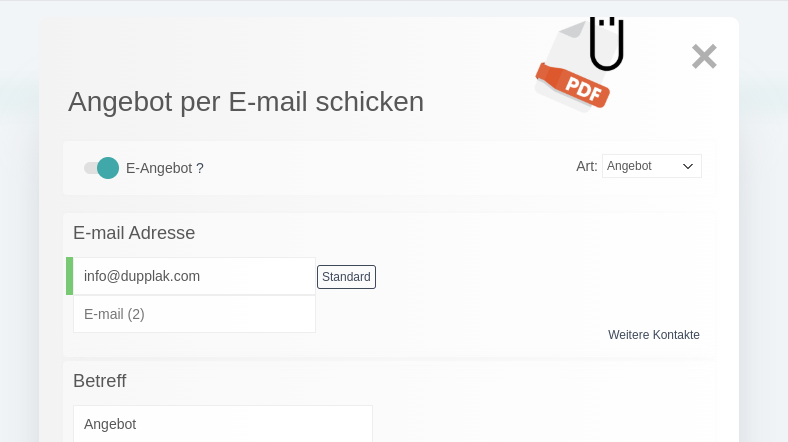Viewport: 788px width, 442px height.
Task: Click the E-mail (2) input field
Action: [x=195, y=314]
